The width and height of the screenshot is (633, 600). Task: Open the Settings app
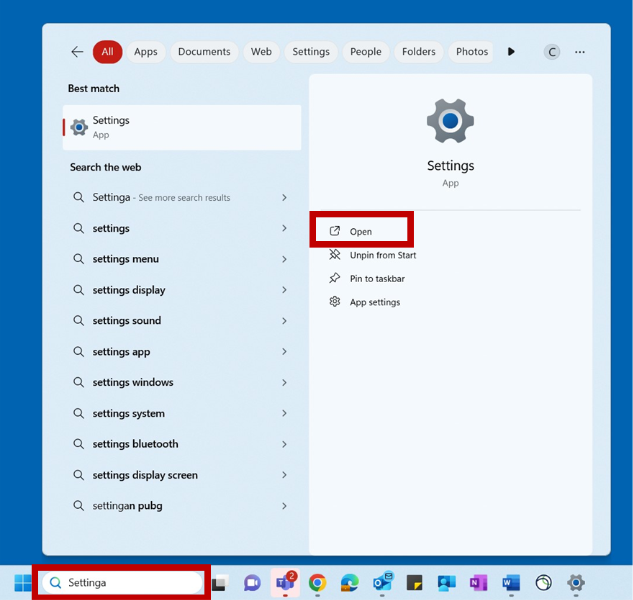coord(361,231)
